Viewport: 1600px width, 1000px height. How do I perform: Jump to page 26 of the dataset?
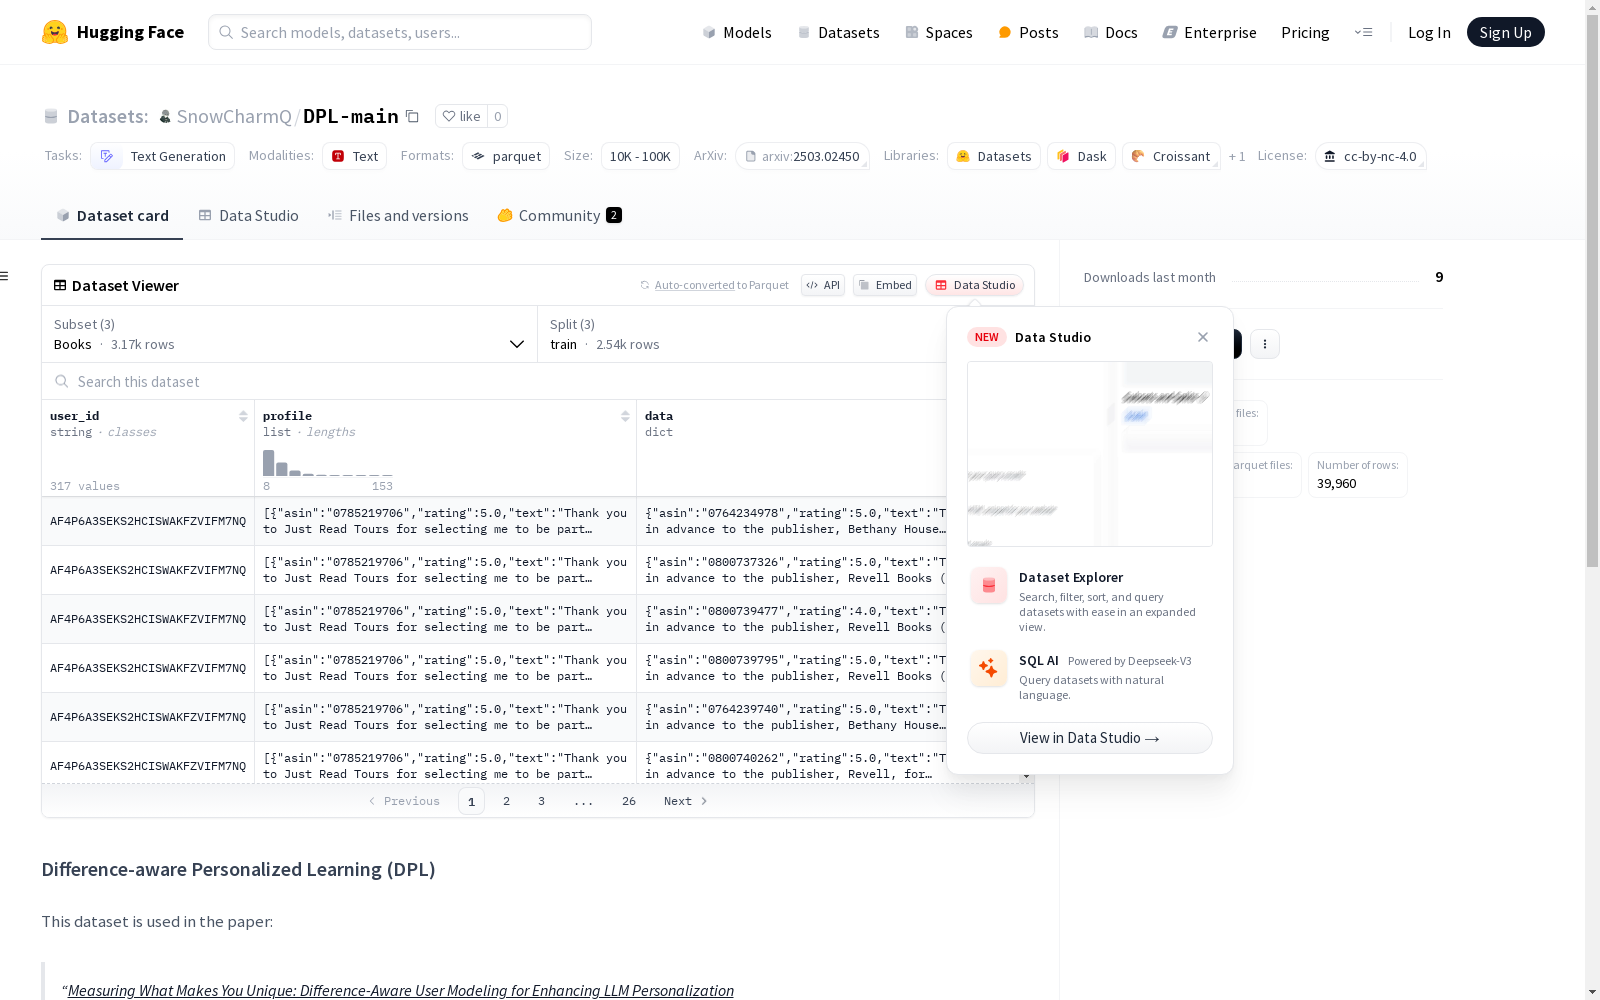(629, 801)
